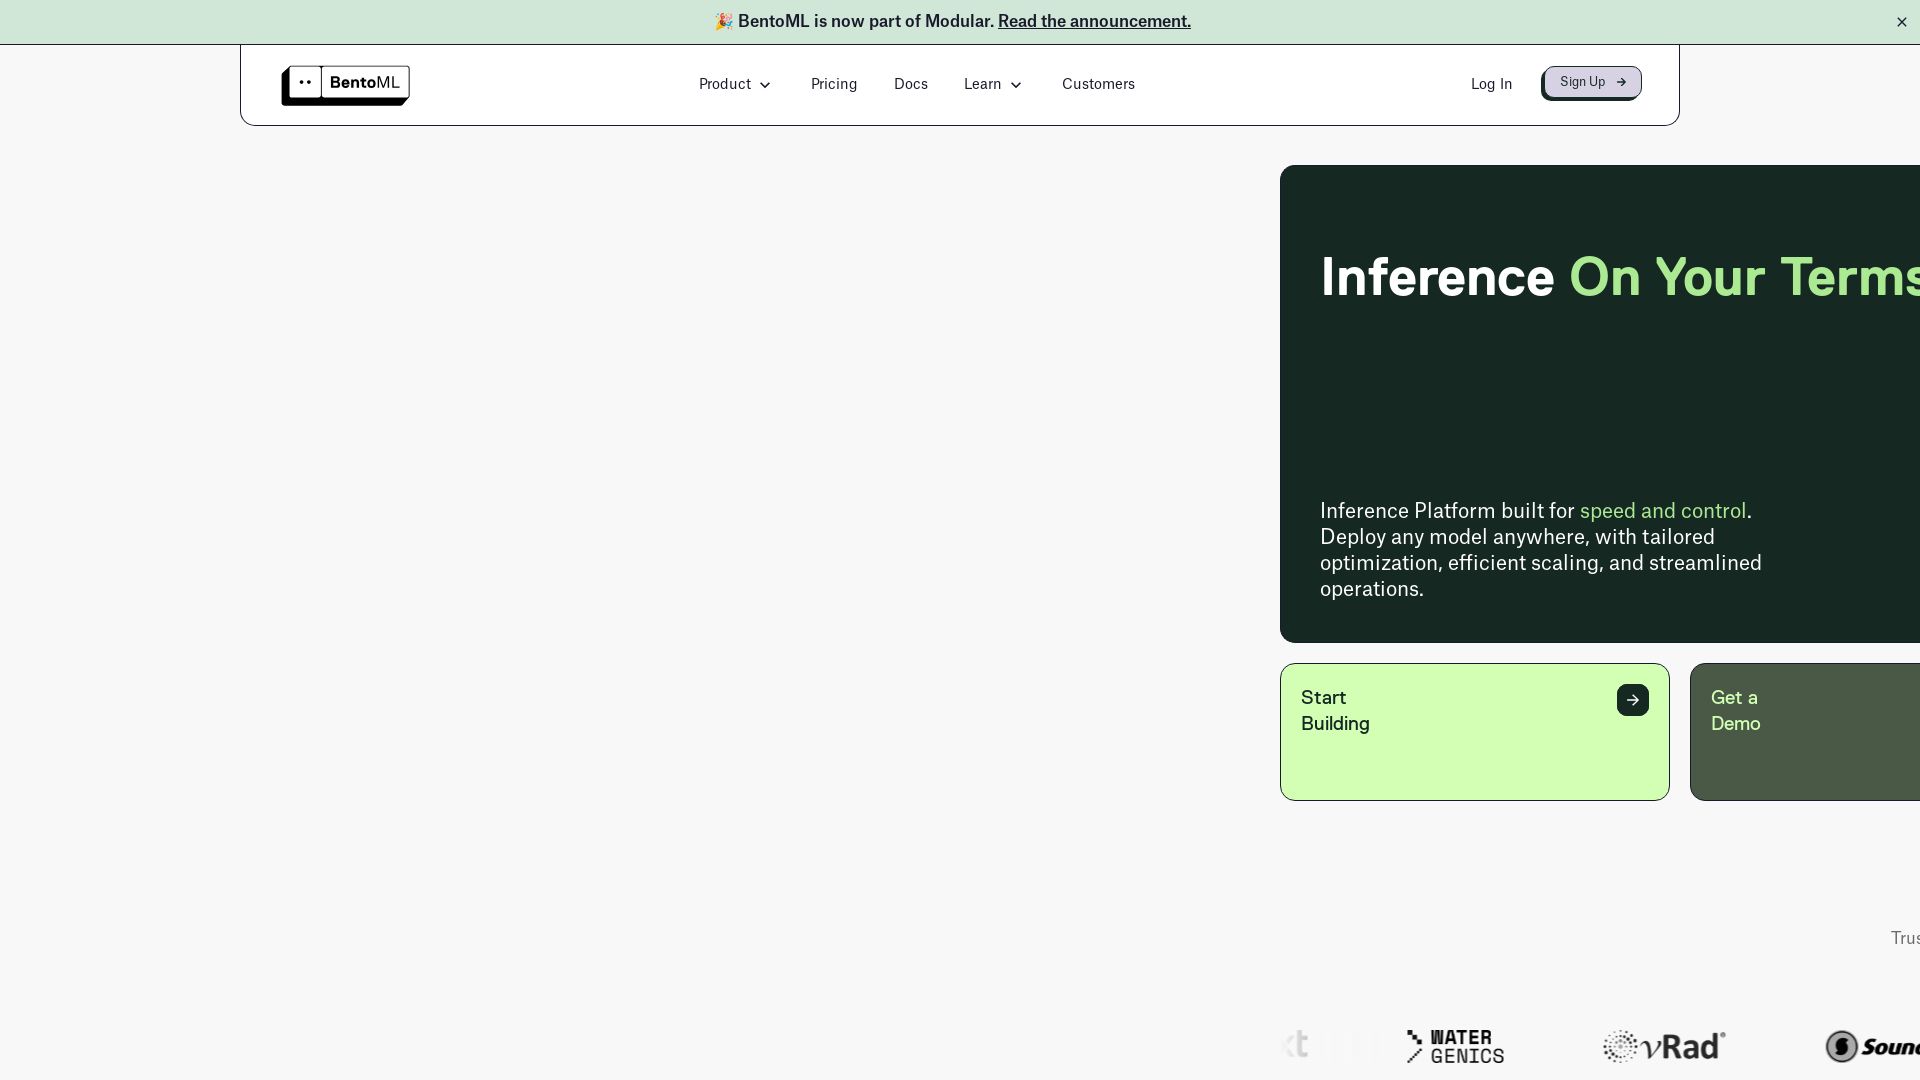Click the vRad logo
The height and width of the screenshot is (1080, 1920).
(1664, 1046)
